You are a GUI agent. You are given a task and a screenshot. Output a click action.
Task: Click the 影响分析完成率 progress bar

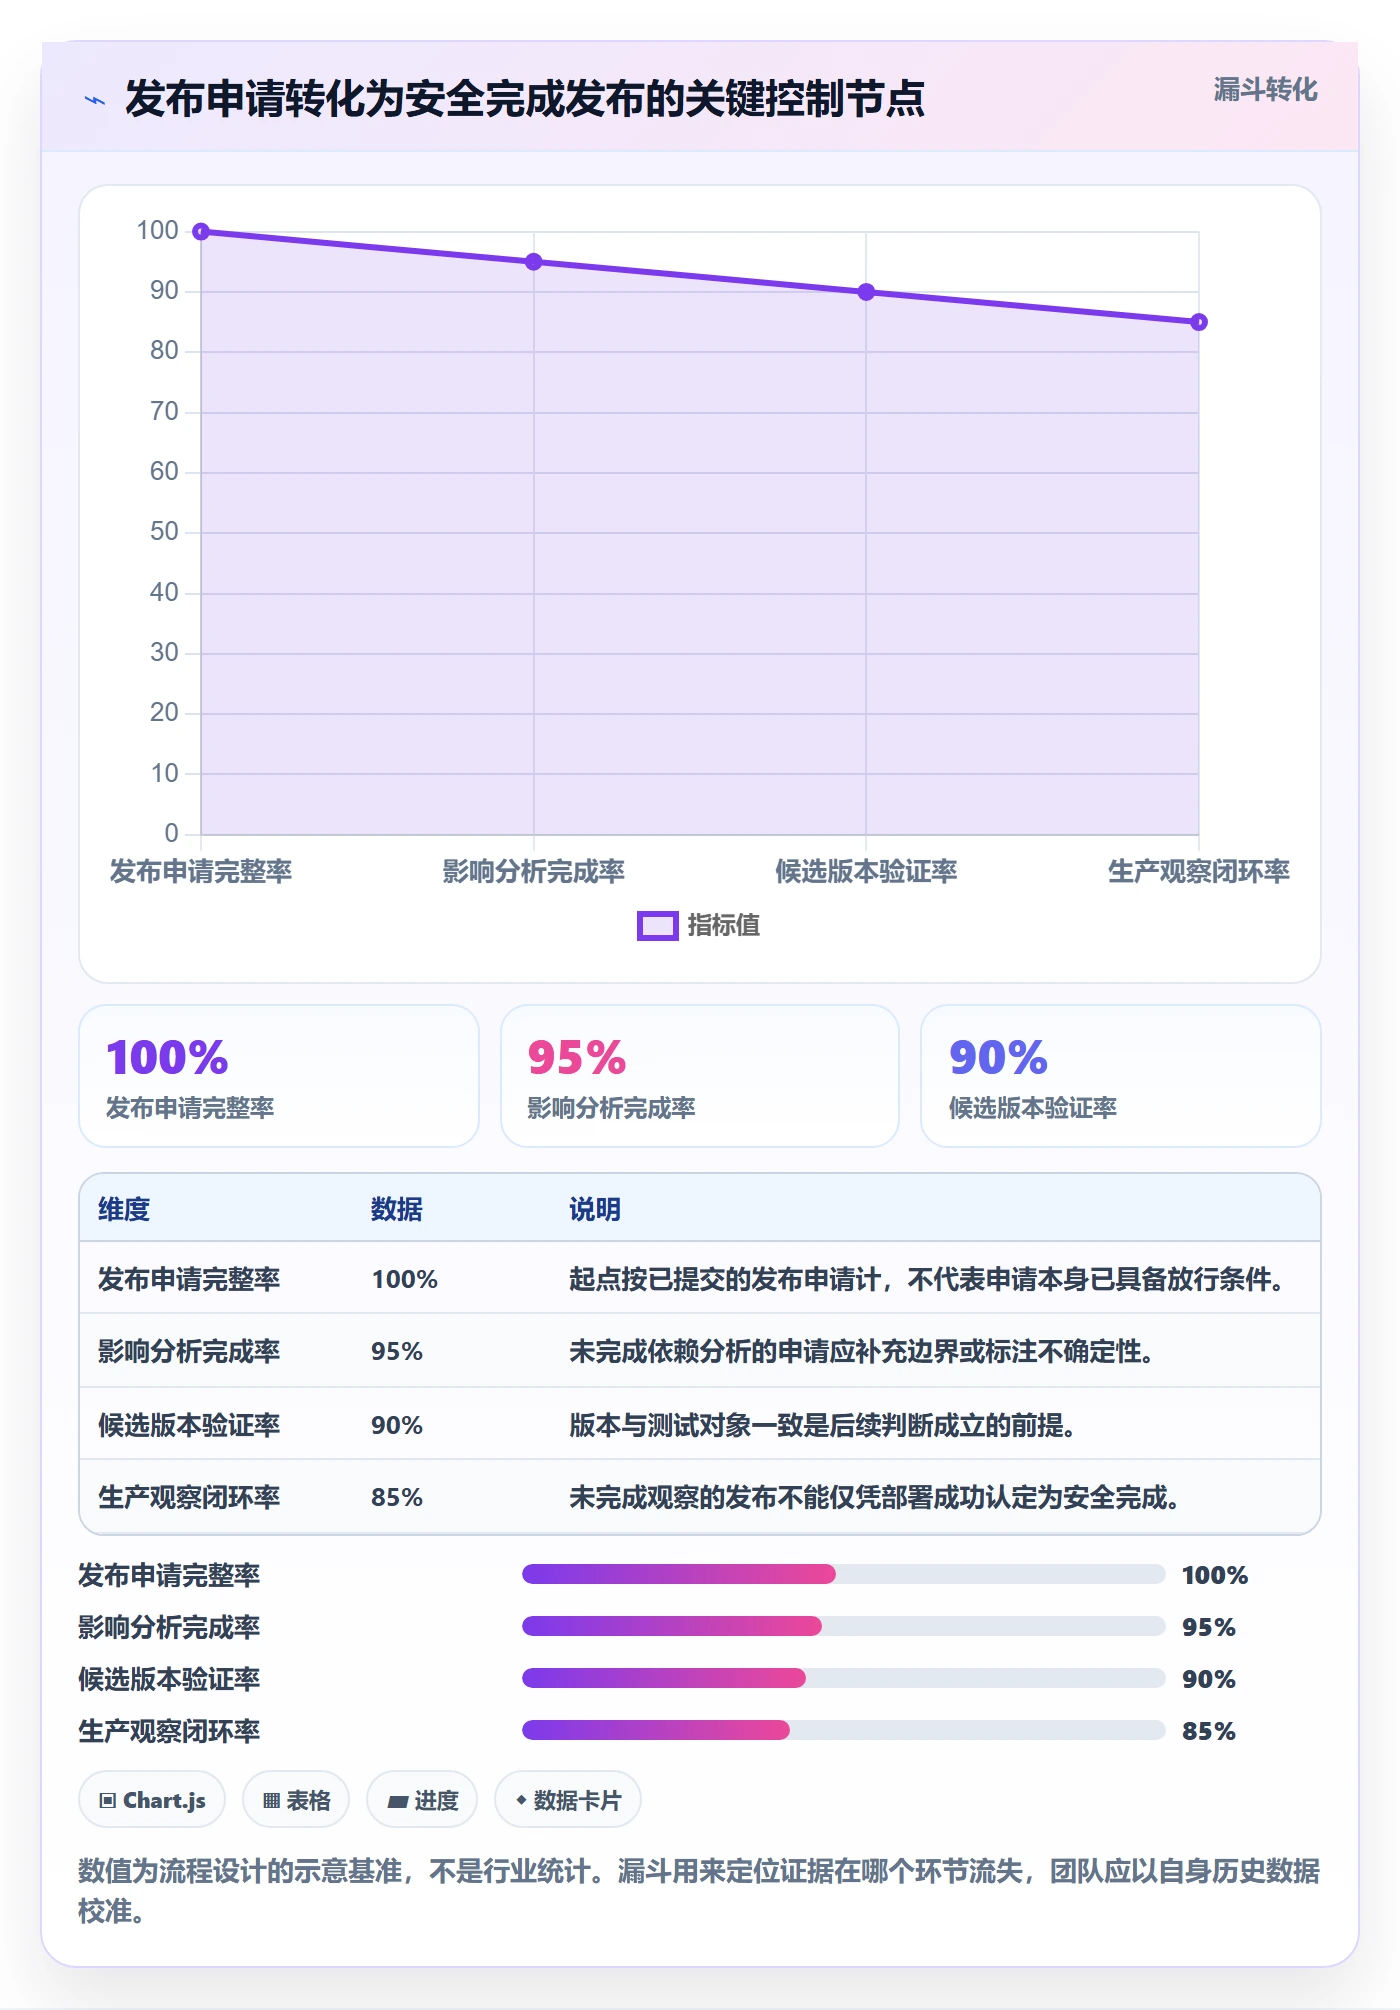(x=844, y=1626)
